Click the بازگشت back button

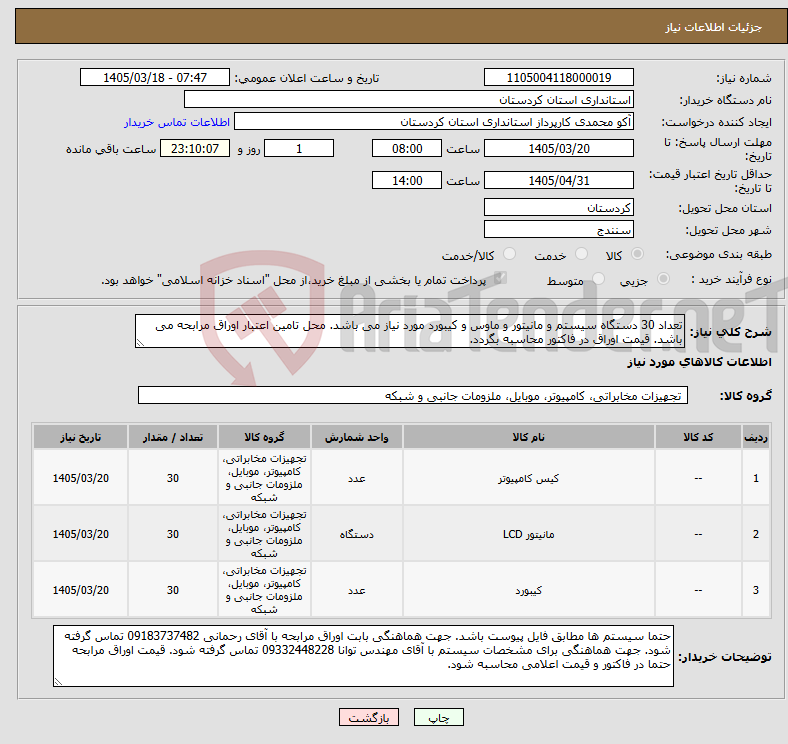pos(369,717)
